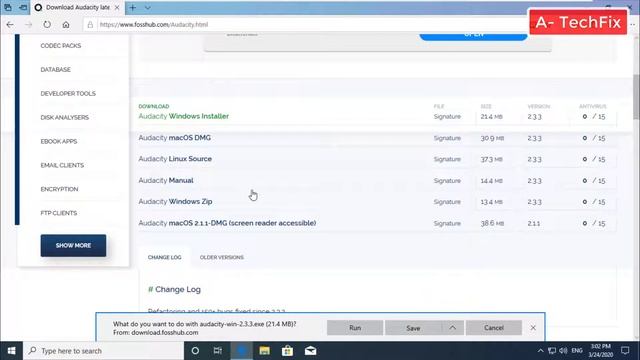
Task: Run the audacity-win-2.3.3.exe download
Action: click(355, 328)
